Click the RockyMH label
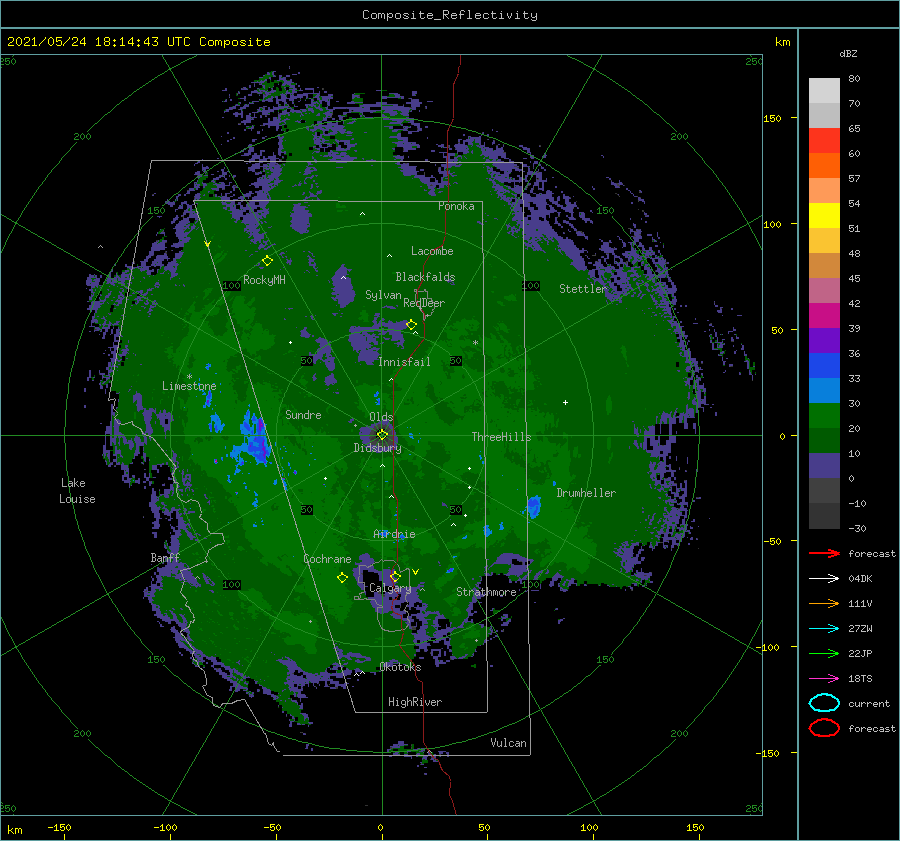This screenshot has height=841, width=900. click(x=264, y=280)
